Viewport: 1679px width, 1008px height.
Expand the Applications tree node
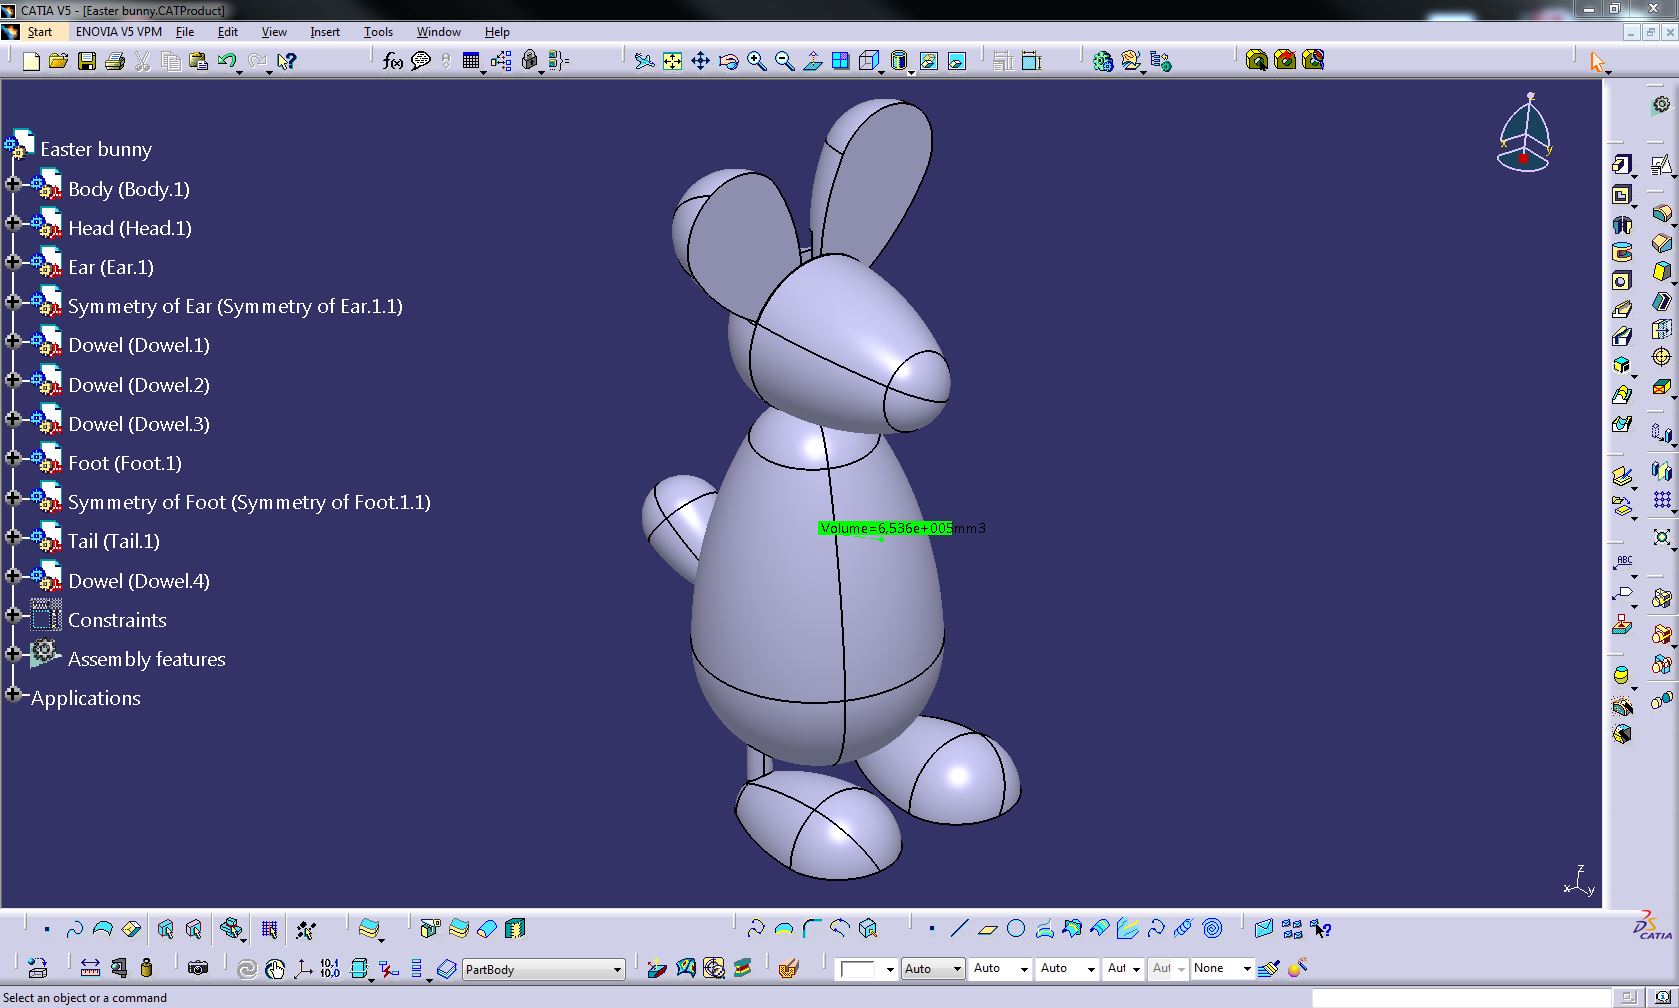13,693
